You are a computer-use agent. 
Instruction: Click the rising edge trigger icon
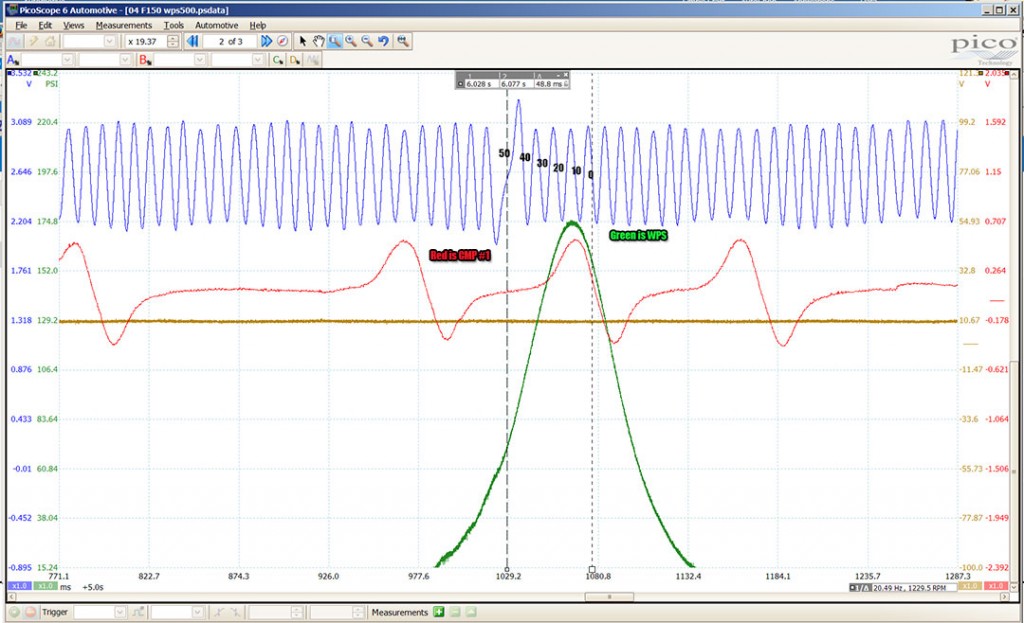coord(219,613)
